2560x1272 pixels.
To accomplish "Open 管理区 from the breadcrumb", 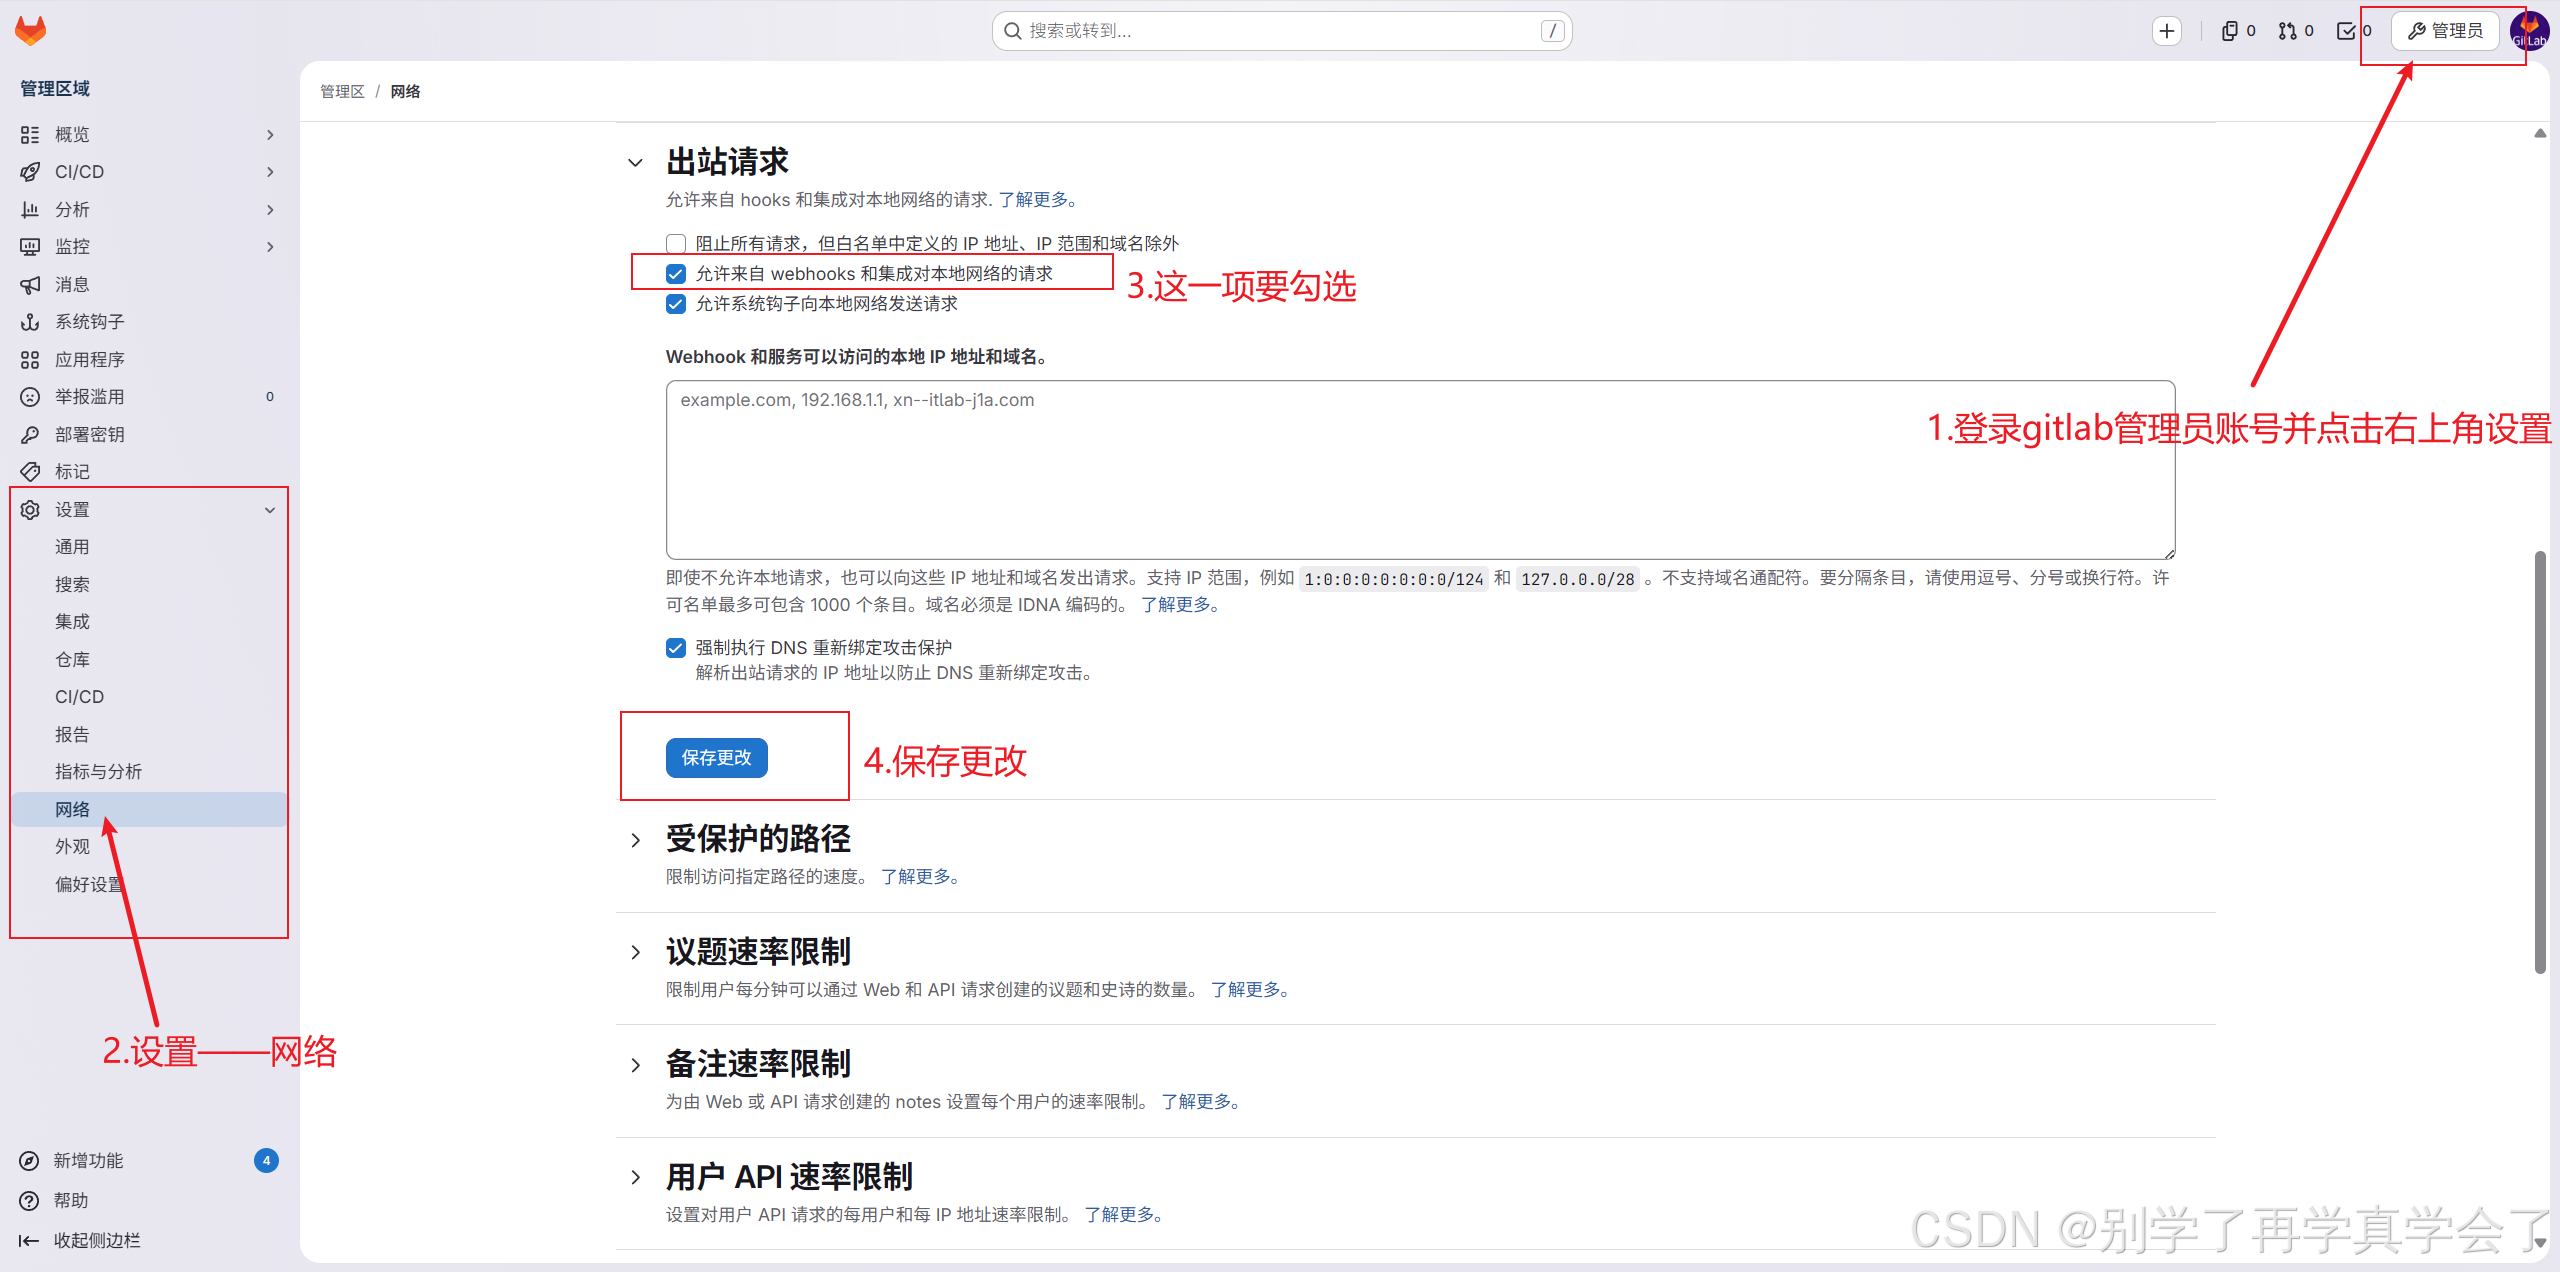I will 342,91.
